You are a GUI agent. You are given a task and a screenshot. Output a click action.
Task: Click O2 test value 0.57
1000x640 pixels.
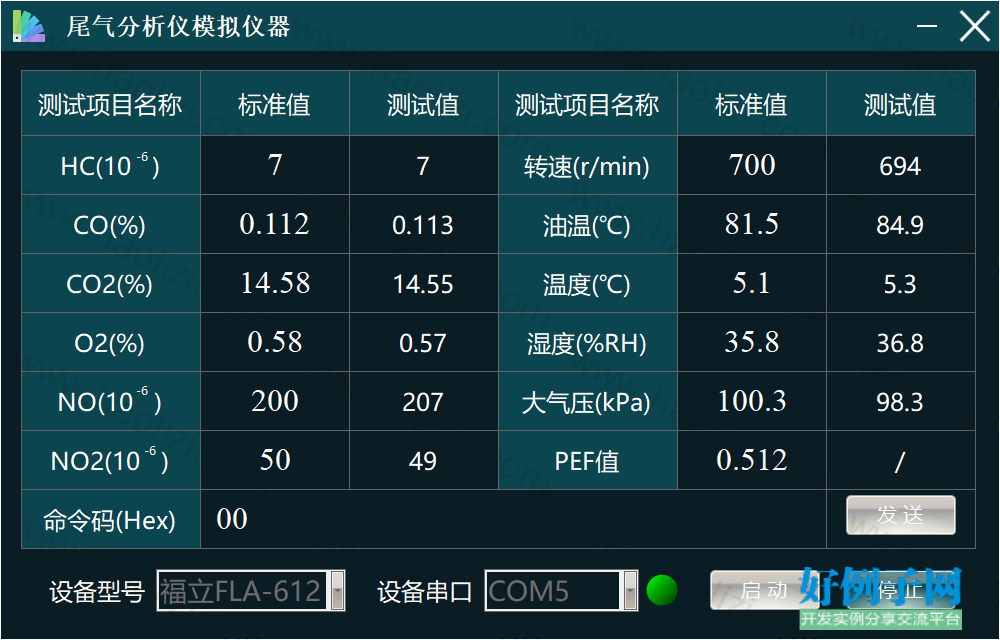(423, 342)
